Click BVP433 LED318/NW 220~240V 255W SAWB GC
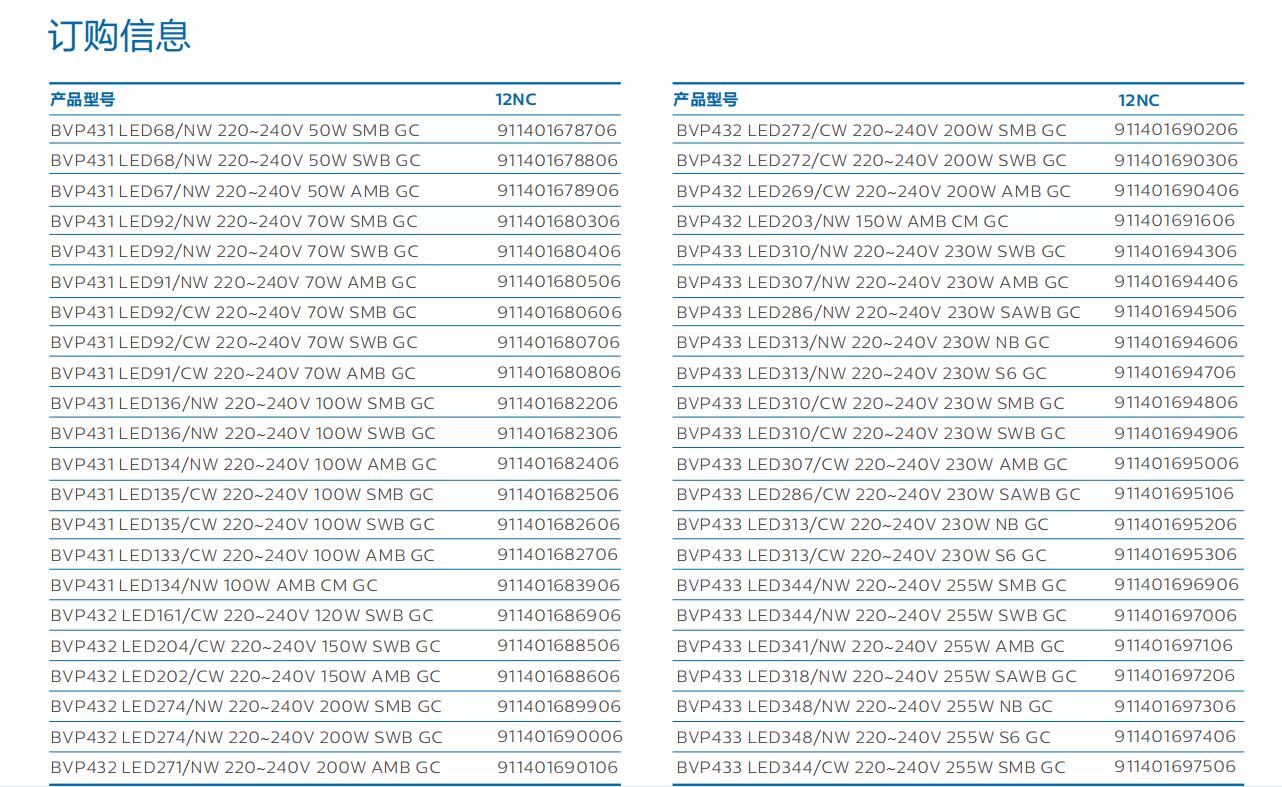1282x787 pixels. [876, 676]
